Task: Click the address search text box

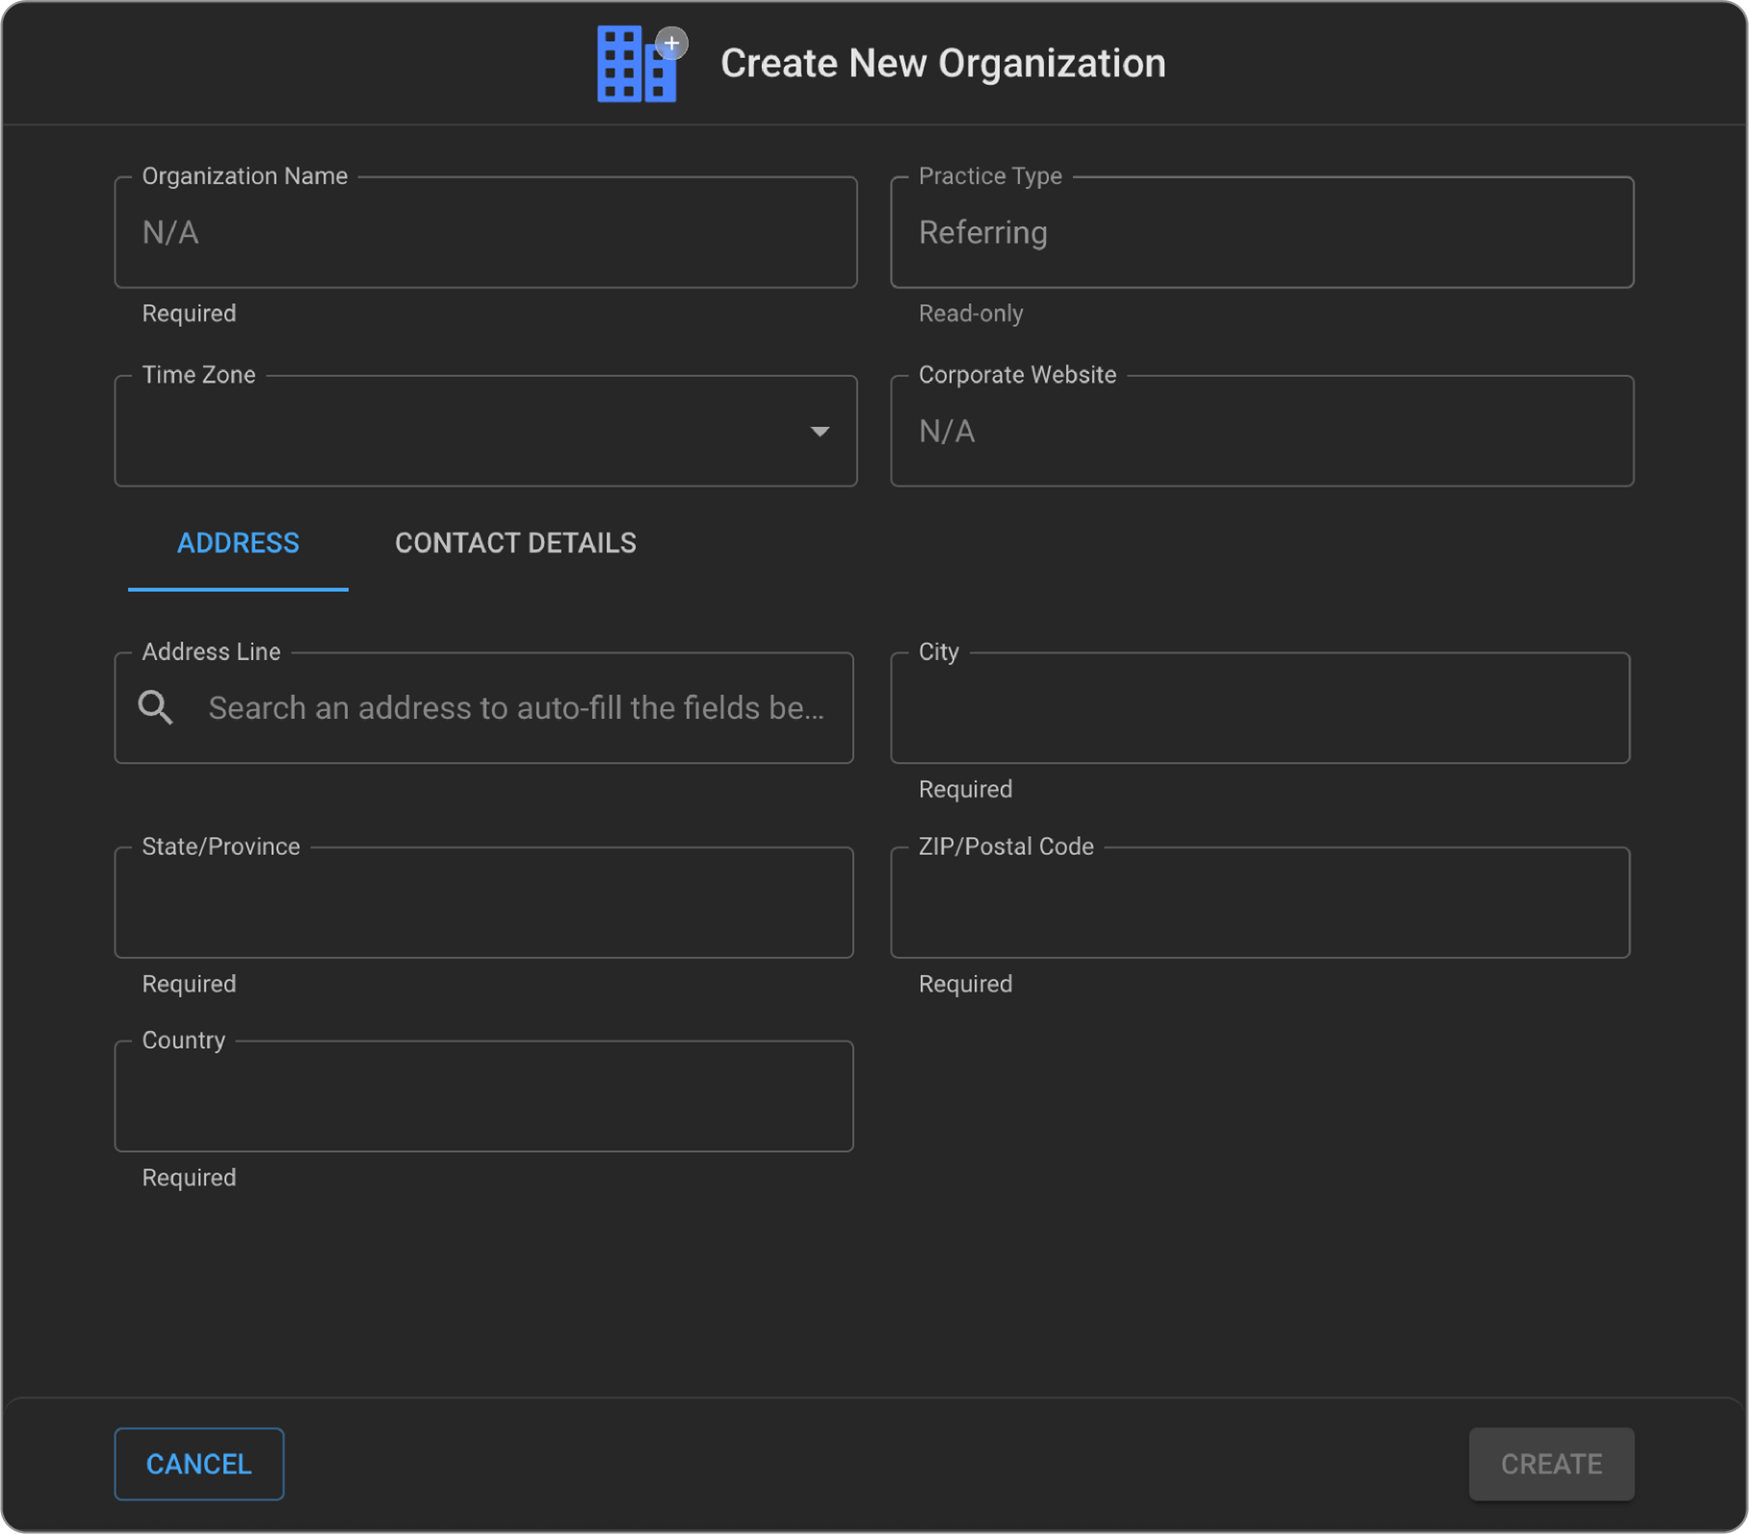Action: 515,708
